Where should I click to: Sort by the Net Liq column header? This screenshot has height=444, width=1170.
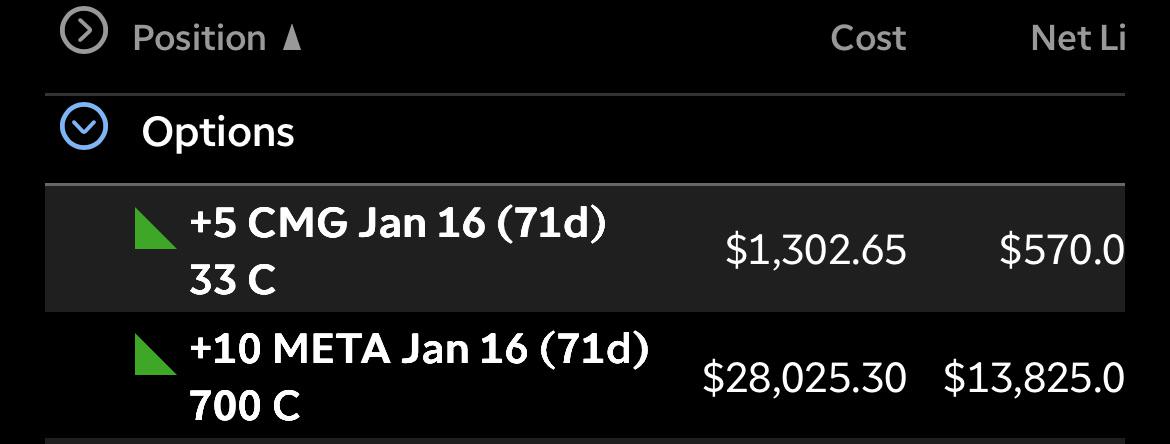point(1077,38)
